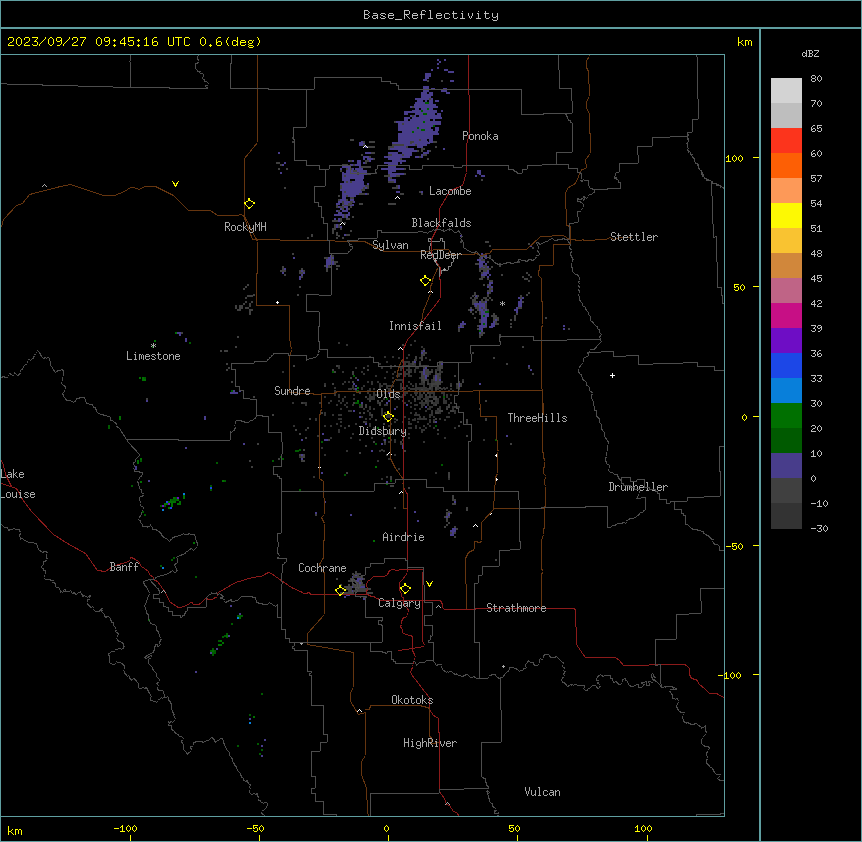862x842 pixels.
Task: Click the Airdrie city label
Action: (403, 537)
